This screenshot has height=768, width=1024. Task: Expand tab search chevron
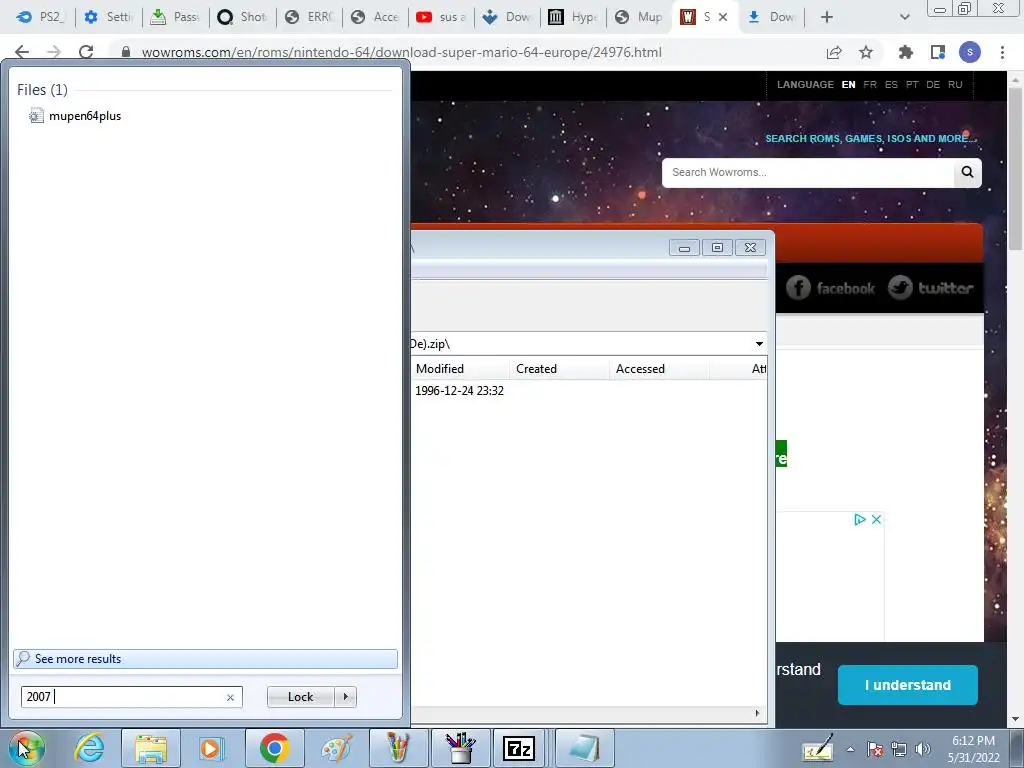(x=904, y=17)
